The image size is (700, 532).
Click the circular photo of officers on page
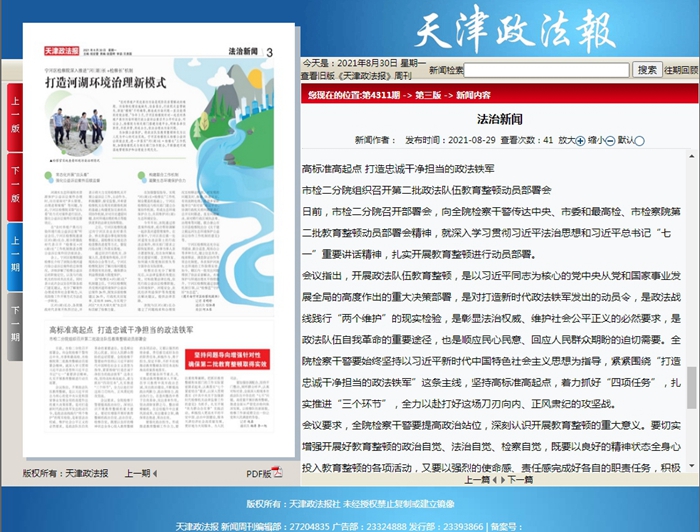click(77, 127)
